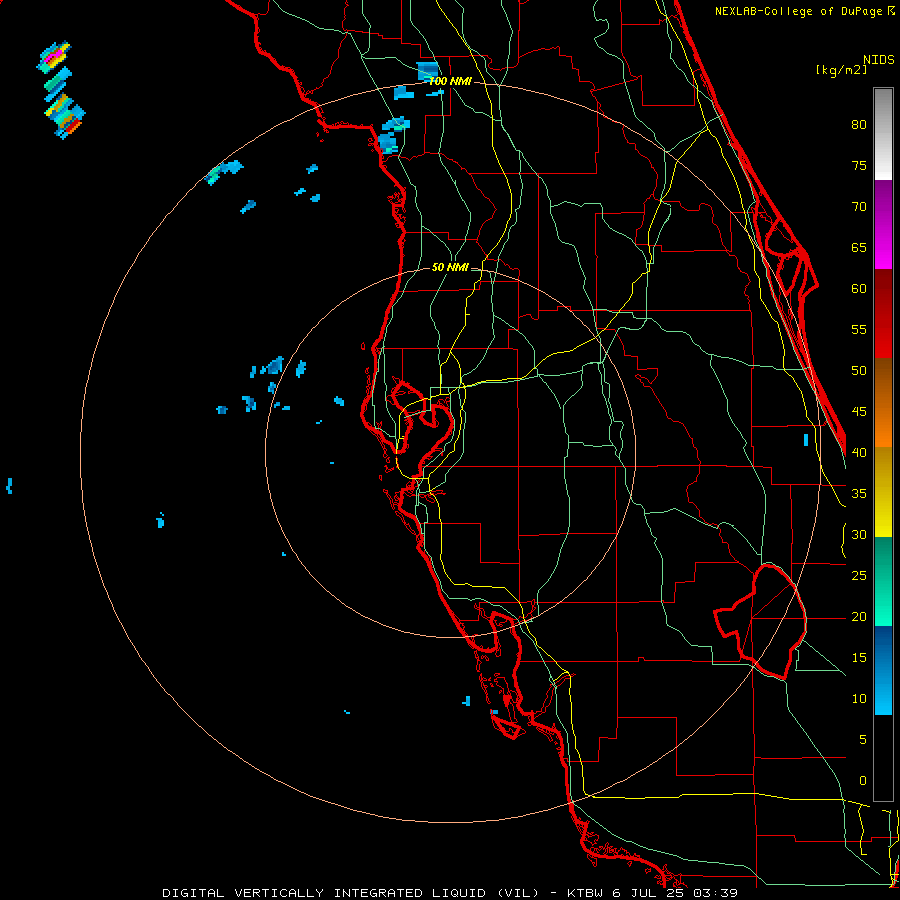Pick the brown-orange segment of the color bar
This screenshot has height=900, width=900.
[x=883, y=402]
